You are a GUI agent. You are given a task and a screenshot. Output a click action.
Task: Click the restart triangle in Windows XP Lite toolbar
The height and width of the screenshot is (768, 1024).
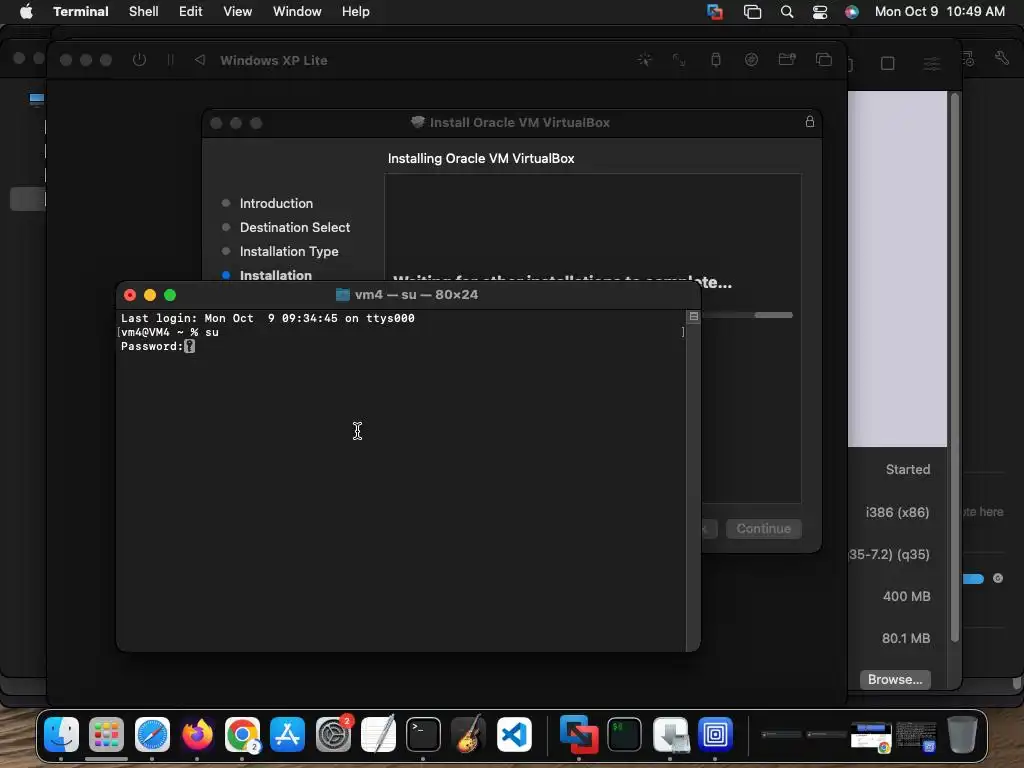pos(200,60)
